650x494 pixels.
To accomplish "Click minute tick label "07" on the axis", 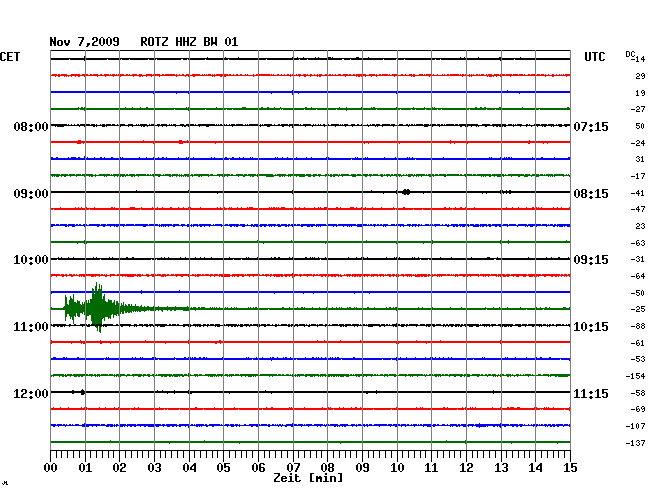I will [x=293, y=467].
